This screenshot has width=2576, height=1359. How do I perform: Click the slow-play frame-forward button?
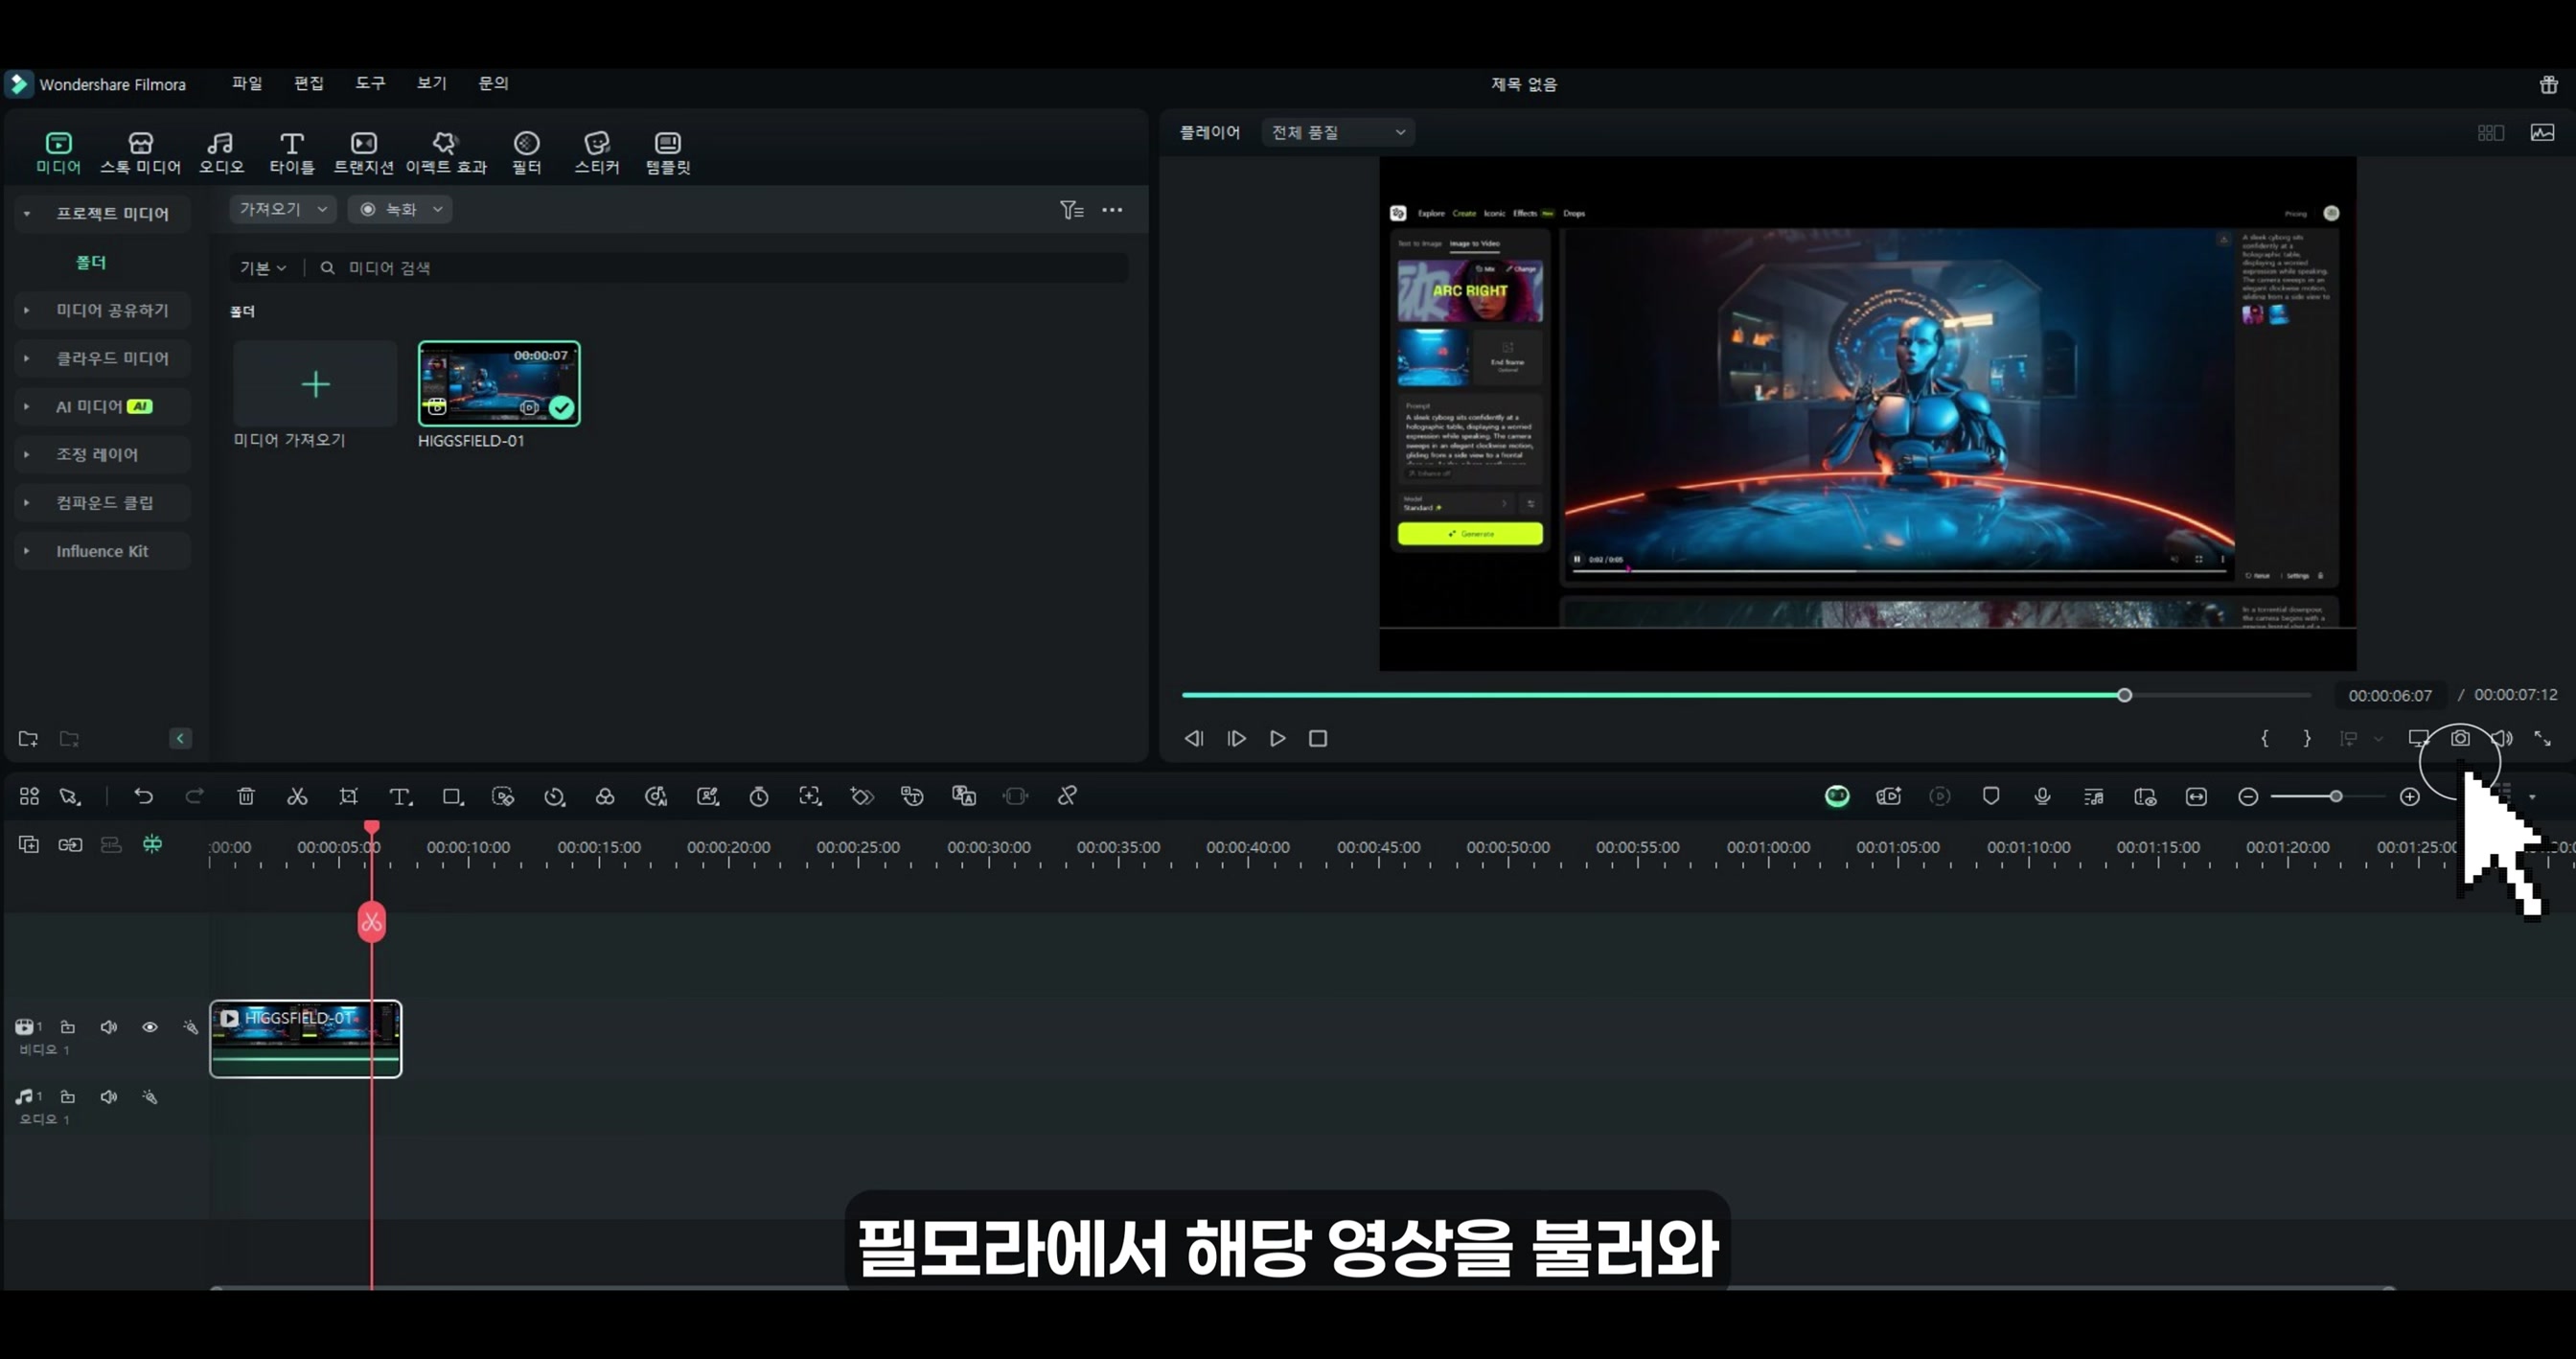(1236, 738)
